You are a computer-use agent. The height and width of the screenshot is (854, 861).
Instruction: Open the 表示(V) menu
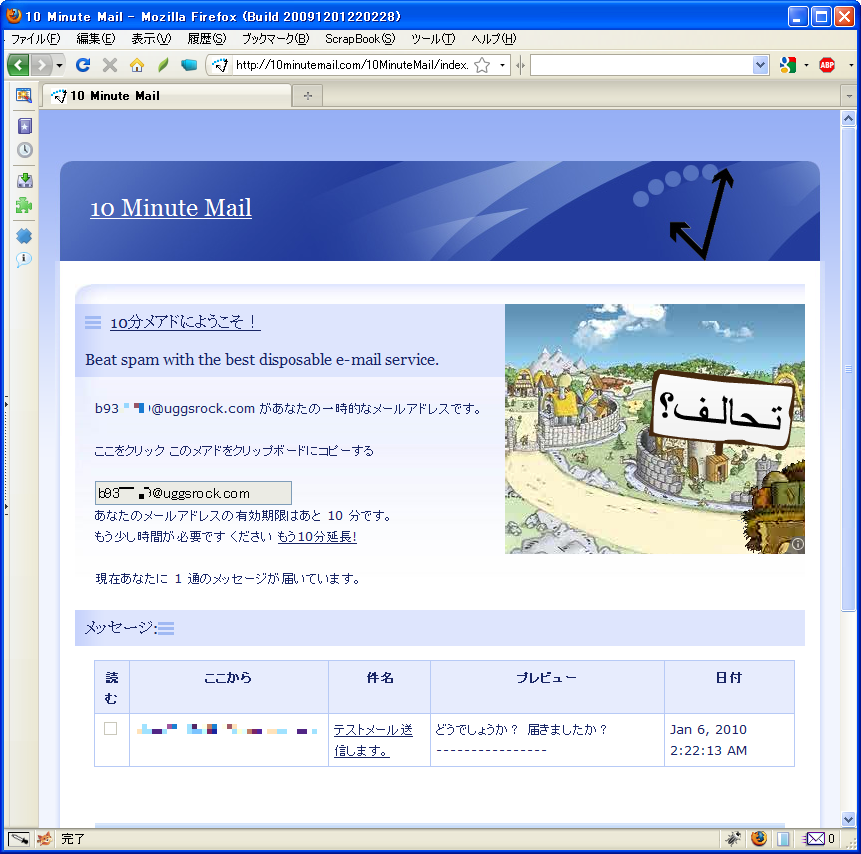pyautogui.click(x=151, y=39)
